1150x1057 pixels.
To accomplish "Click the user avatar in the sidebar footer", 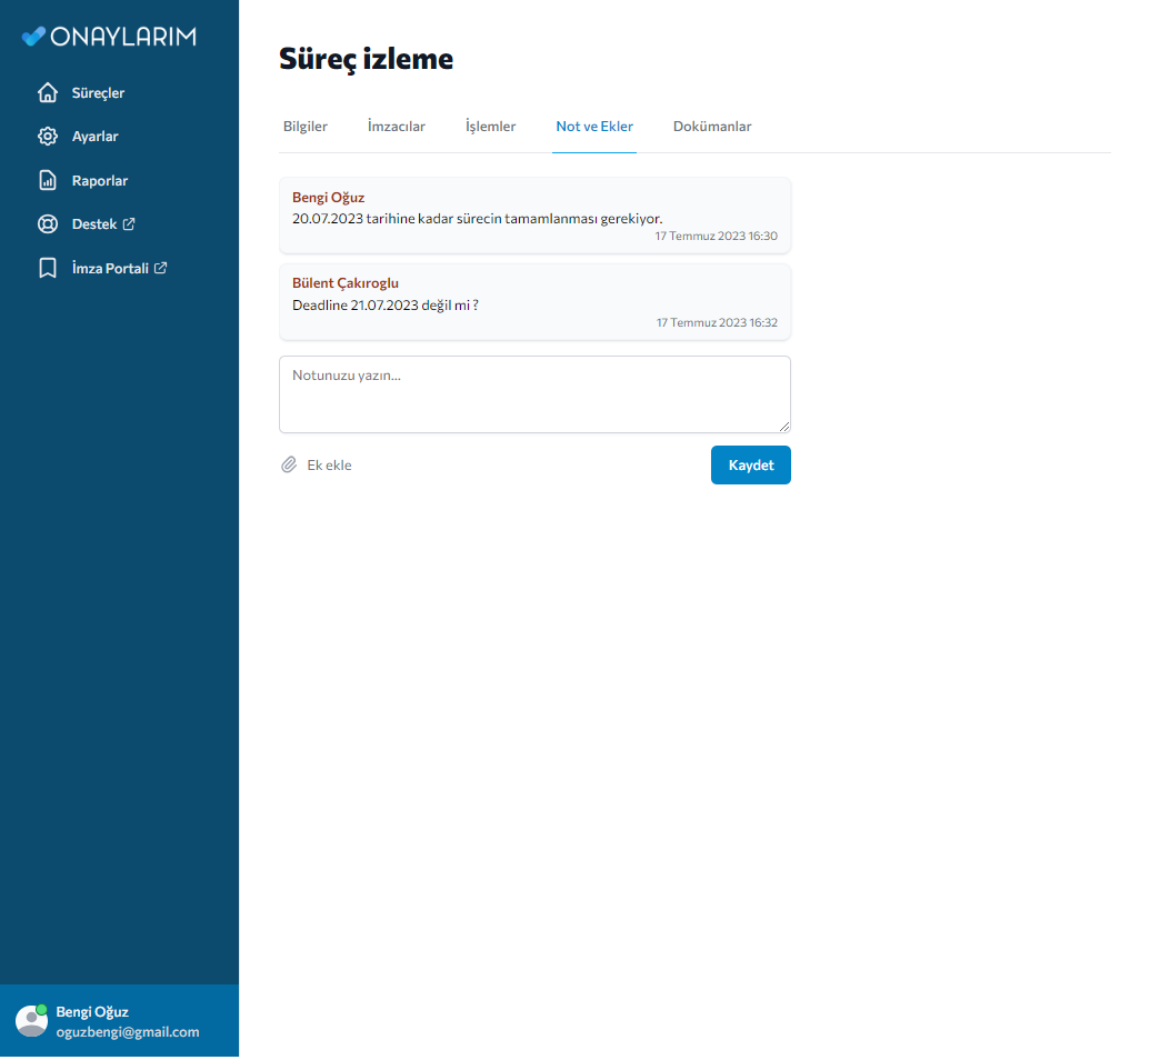I will 32,1020.
